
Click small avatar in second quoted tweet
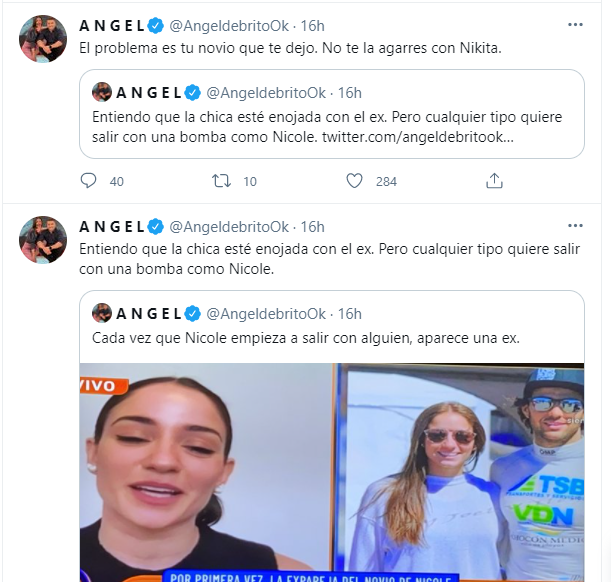click(x=102, y=313)
